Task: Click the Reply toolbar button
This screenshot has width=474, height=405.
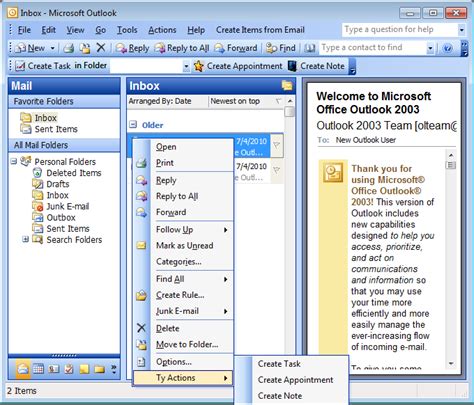Action: [x=132, y=48]
